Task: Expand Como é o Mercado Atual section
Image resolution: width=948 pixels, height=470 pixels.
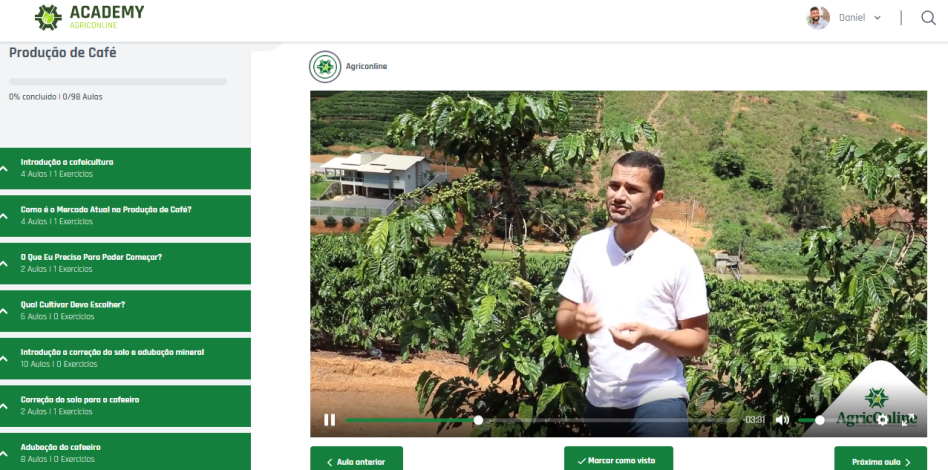Action: (125, 216)
